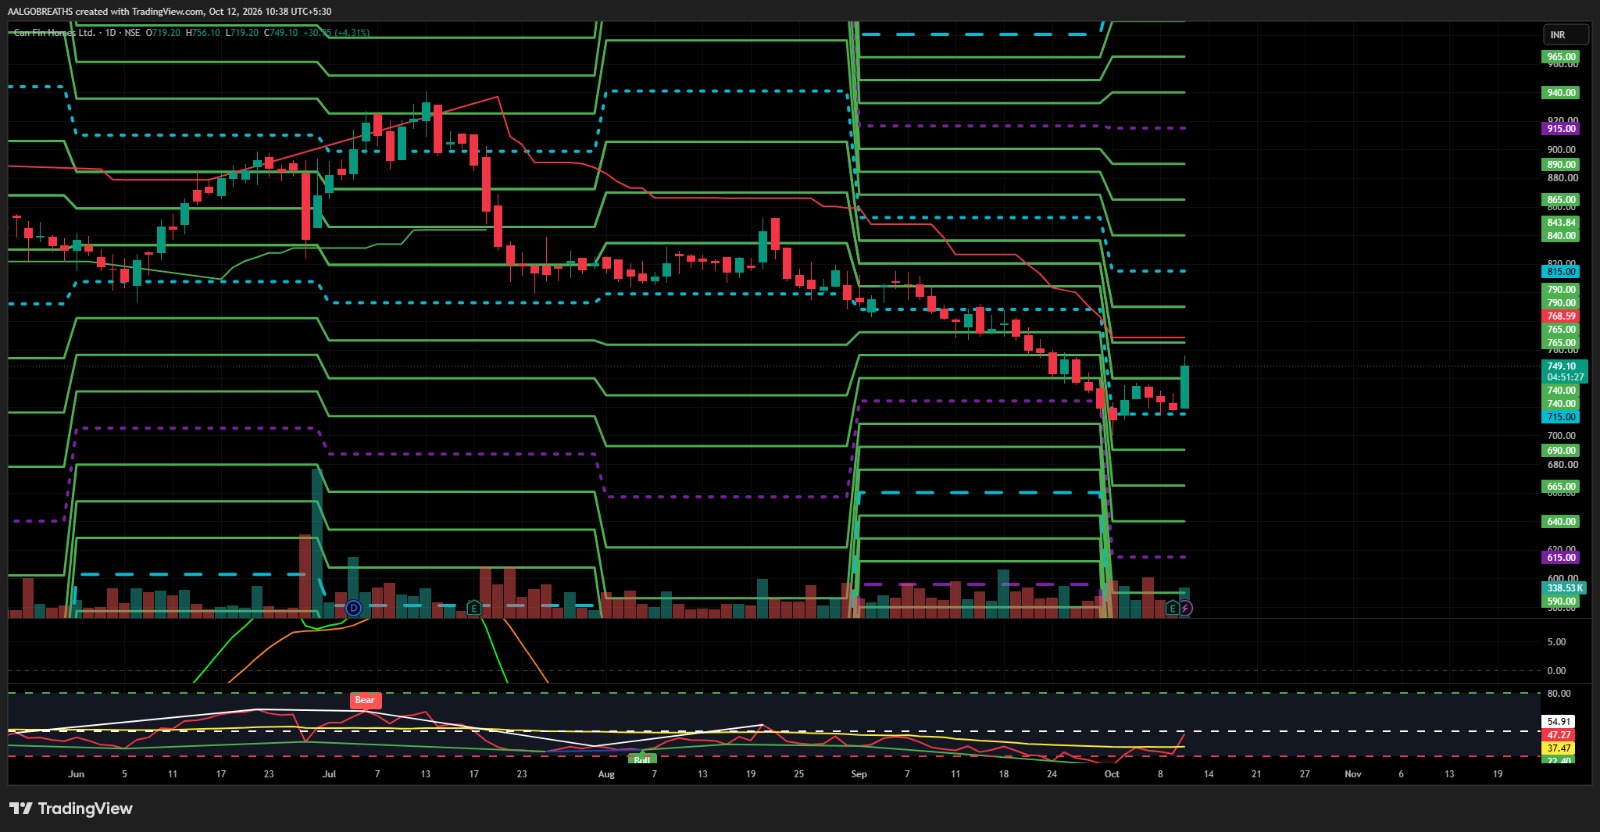Click the Can Fin Homes Ltd. symbol title
This screenshot has width=1600, height=832.
tap(55, 33)
